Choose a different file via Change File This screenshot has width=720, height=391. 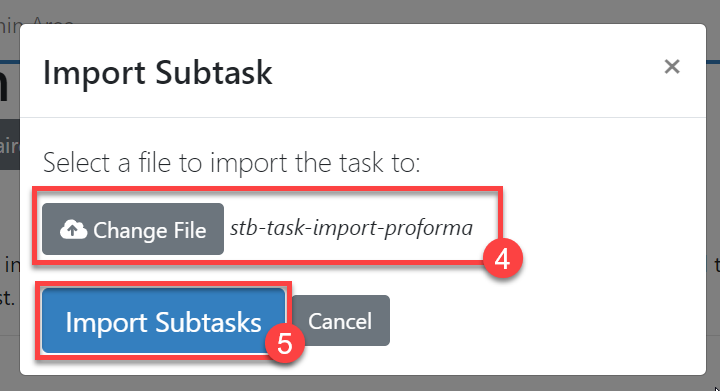[x=133, y=229]
